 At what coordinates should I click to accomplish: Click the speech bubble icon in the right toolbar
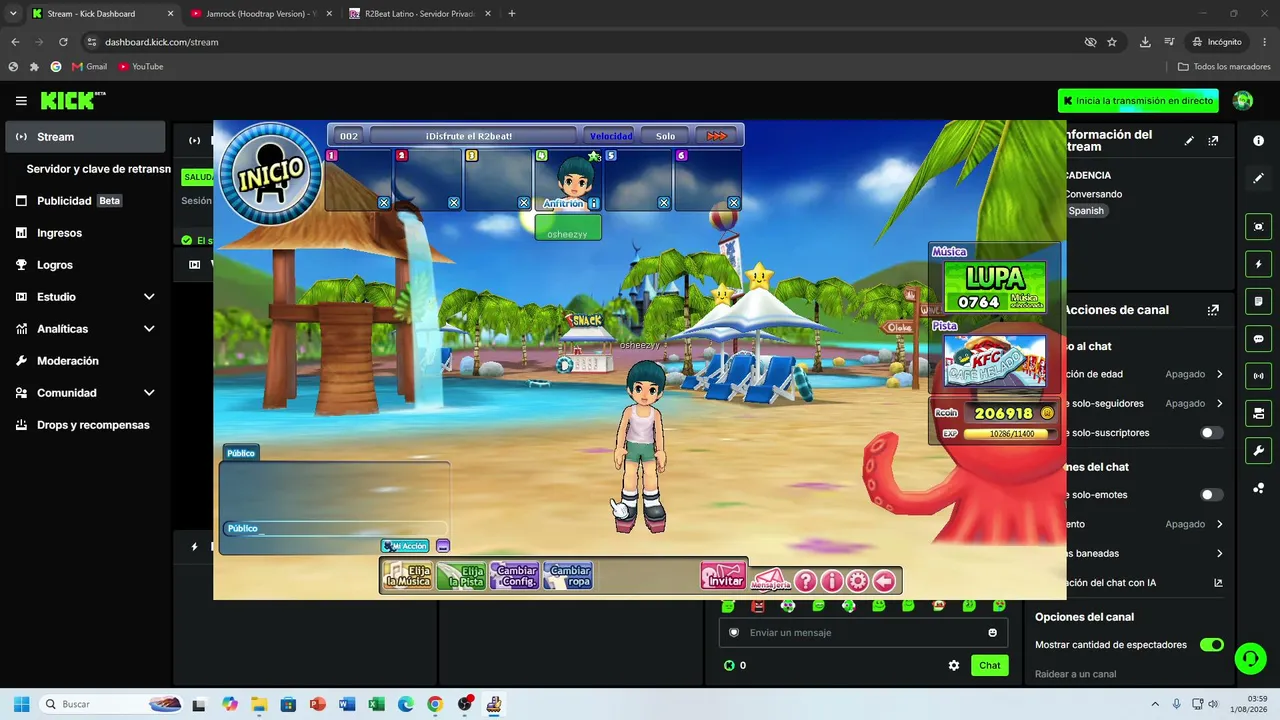(1258, 339)
